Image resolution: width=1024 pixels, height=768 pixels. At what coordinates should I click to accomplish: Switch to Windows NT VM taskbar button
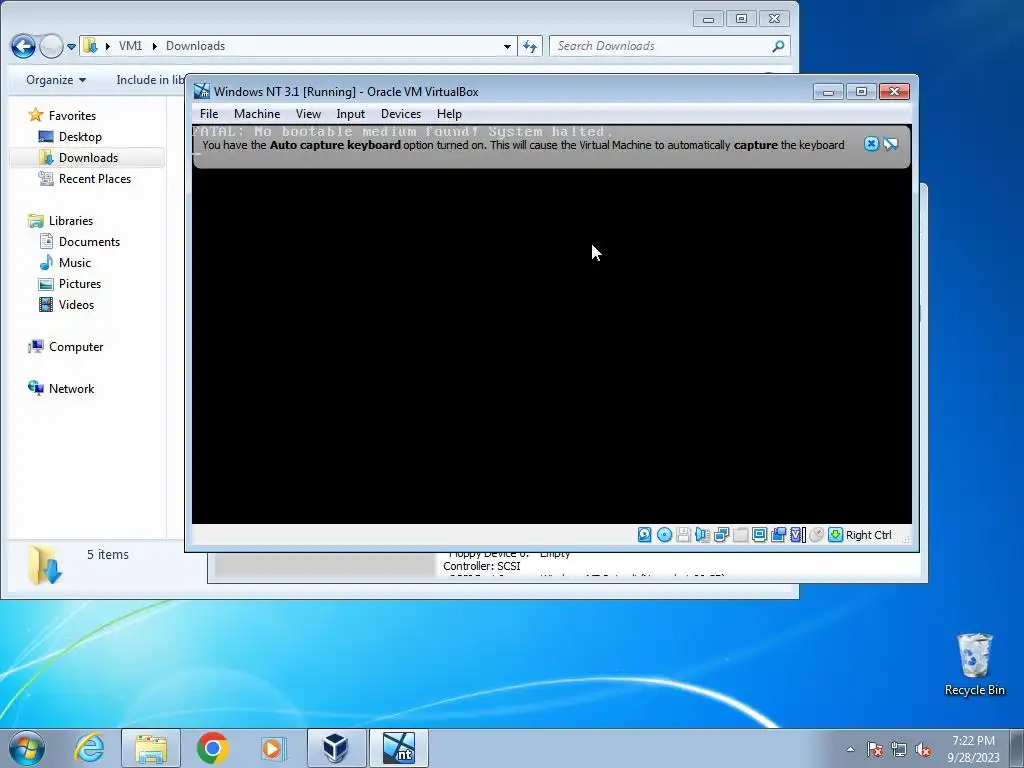pyautogui.click(x=398, y=748)
